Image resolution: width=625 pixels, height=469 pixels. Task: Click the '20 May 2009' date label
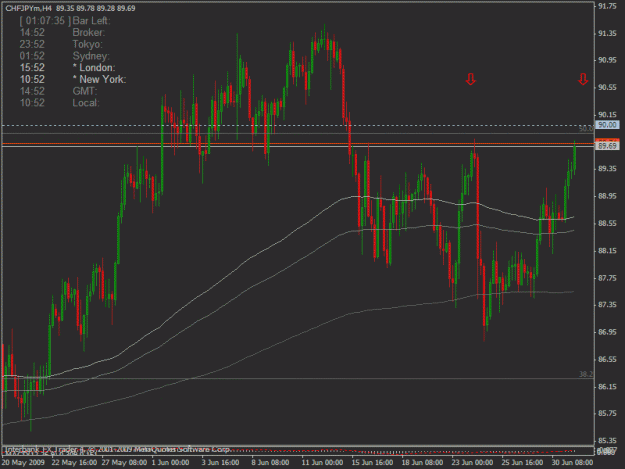(23, 462)
